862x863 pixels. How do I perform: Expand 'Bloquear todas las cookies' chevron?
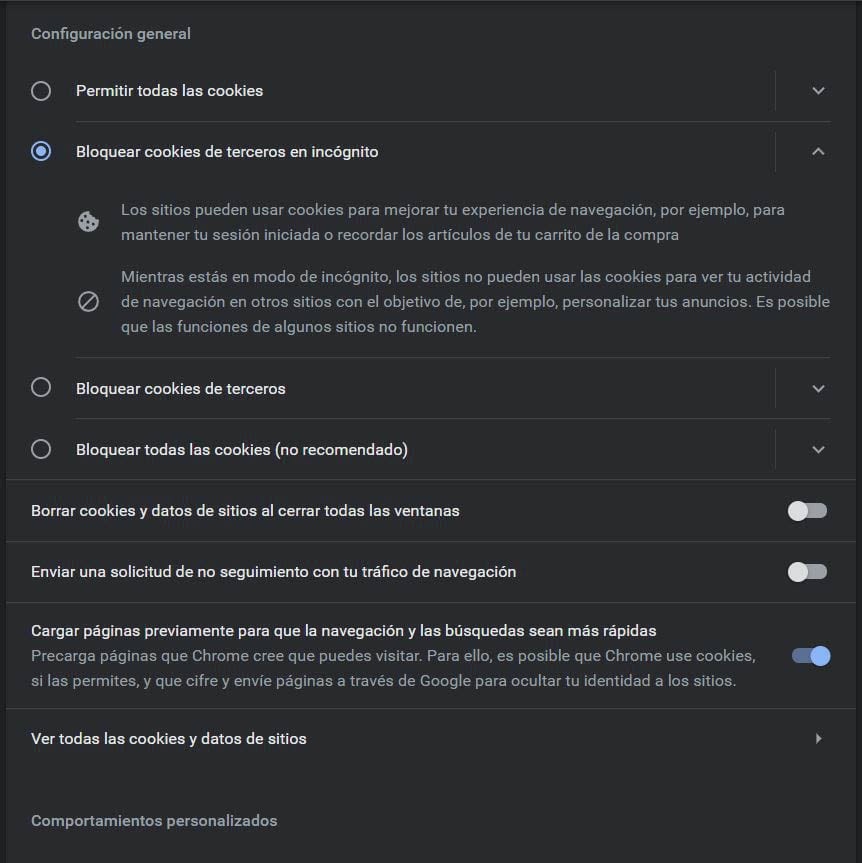click(x=818, y=449)
